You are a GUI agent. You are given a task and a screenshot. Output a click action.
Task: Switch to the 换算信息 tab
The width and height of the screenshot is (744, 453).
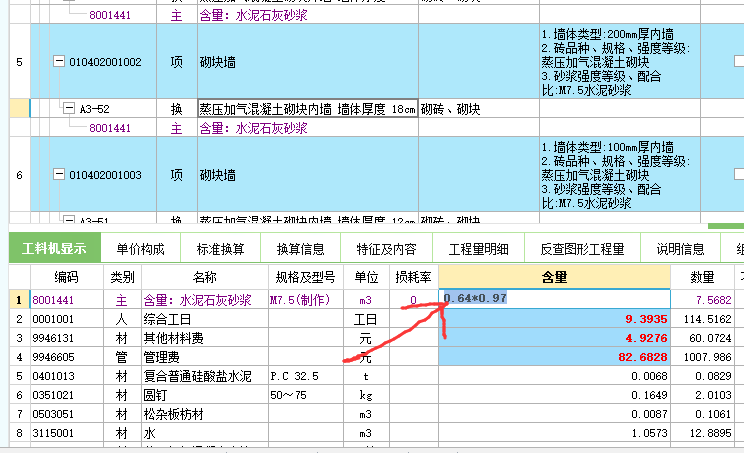tap(300, 249)
